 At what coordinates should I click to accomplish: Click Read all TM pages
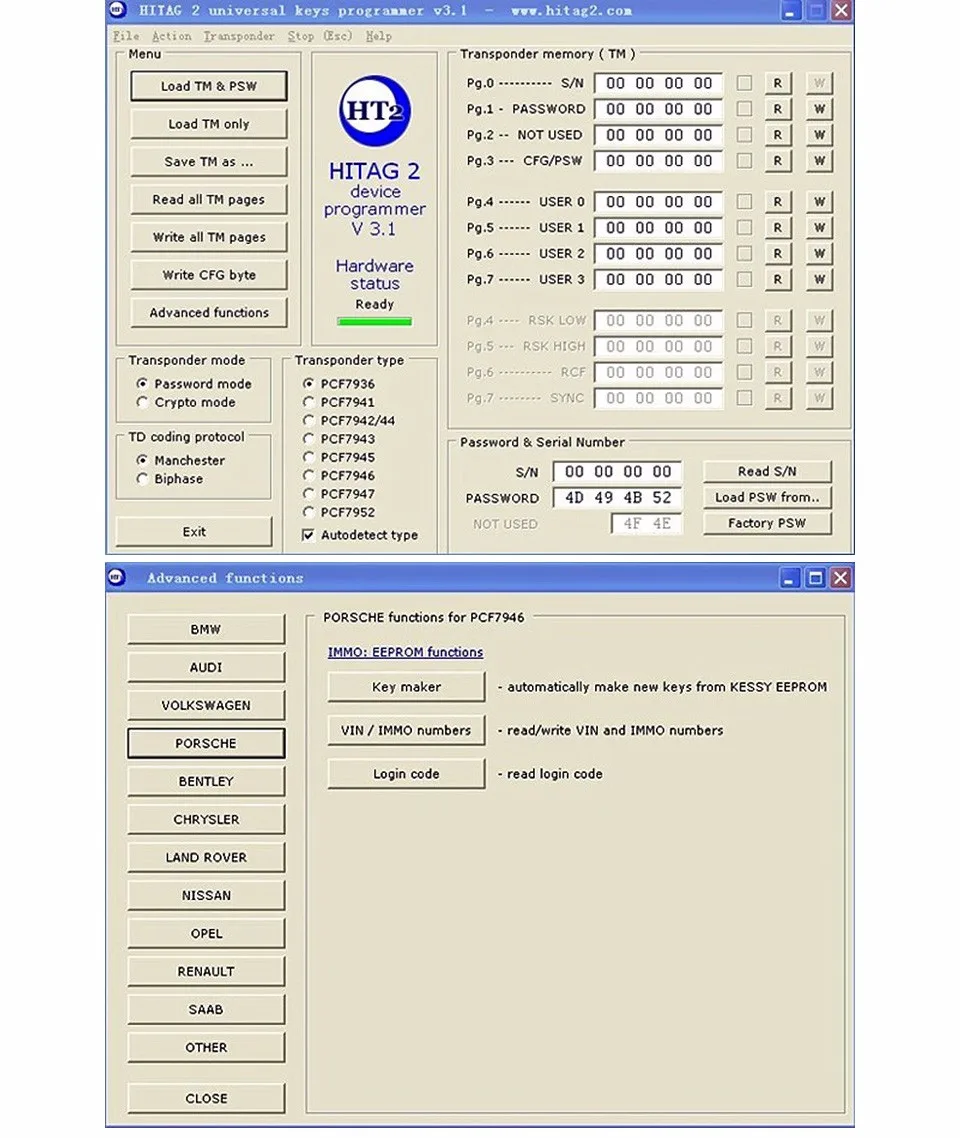pyautogui.click(x=209, y=199)
